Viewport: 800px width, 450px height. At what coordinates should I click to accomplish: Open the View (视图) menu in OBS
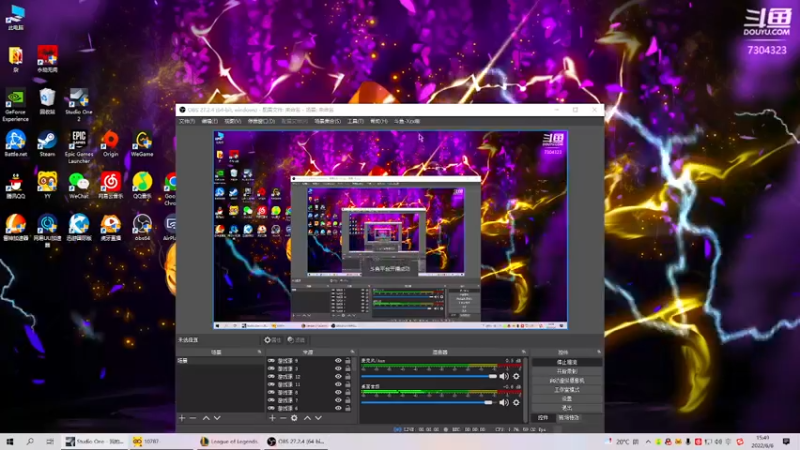[233, 121]
